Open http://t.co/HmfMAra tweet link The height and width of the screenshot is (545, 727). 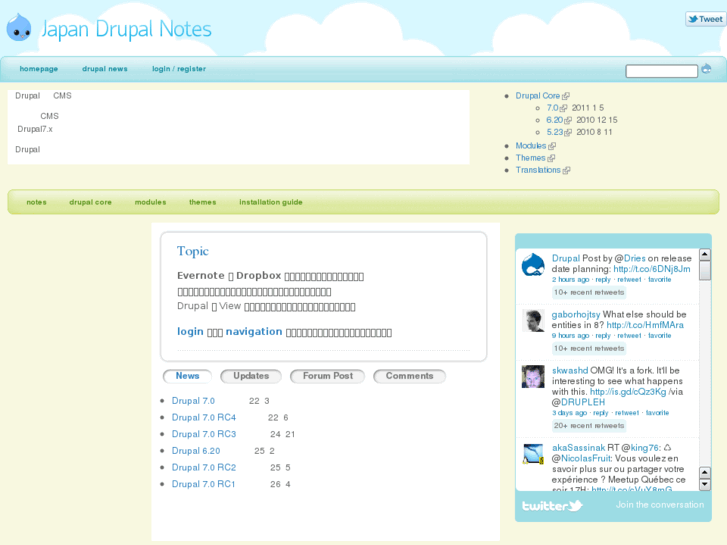click(645, 325)
